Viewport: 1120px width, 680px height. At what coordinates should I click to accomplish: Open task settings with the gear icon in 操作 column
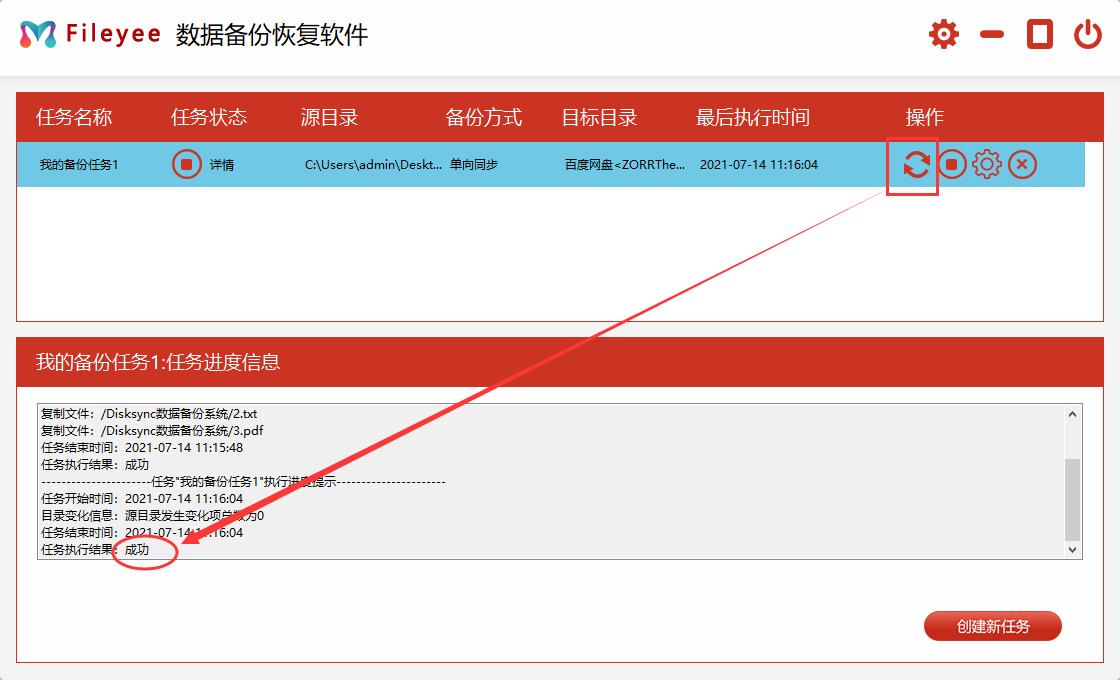pyautogui.click(x=987, y=164)
